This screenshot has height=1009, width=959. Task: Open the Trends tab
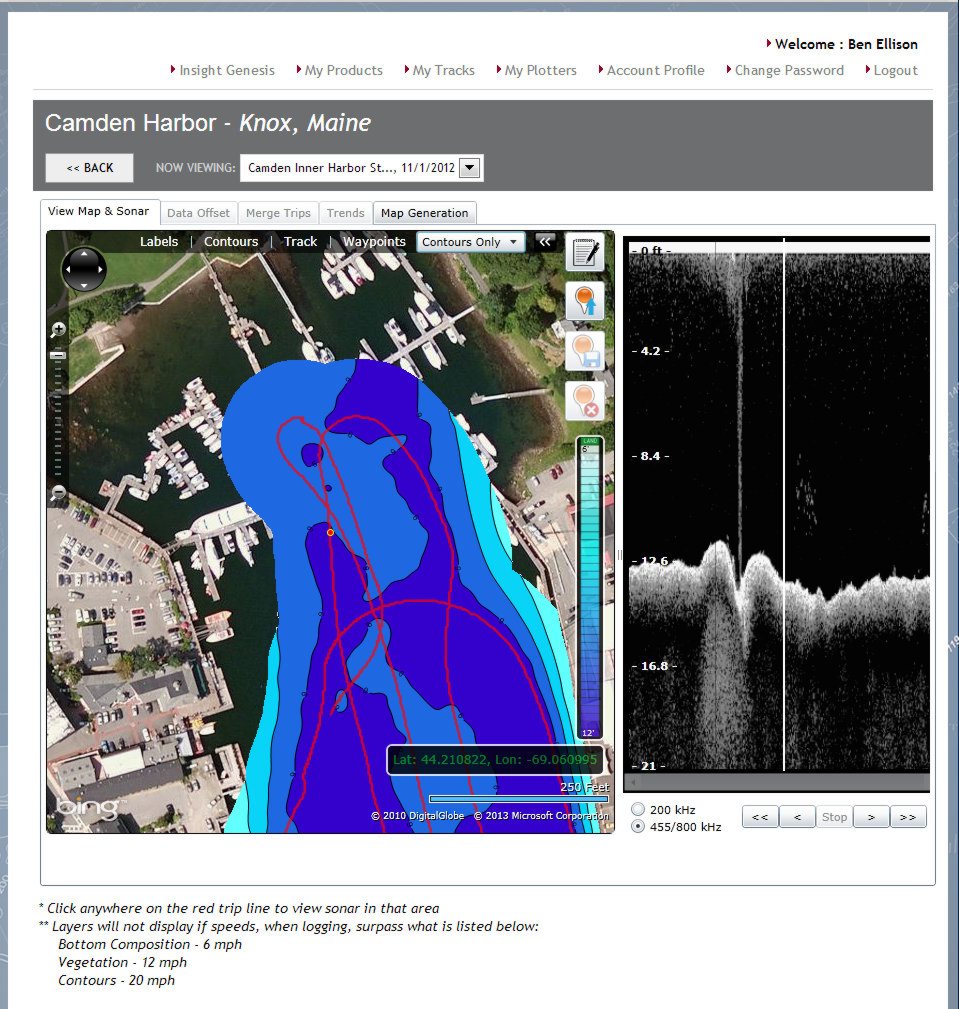coord(346,213)
